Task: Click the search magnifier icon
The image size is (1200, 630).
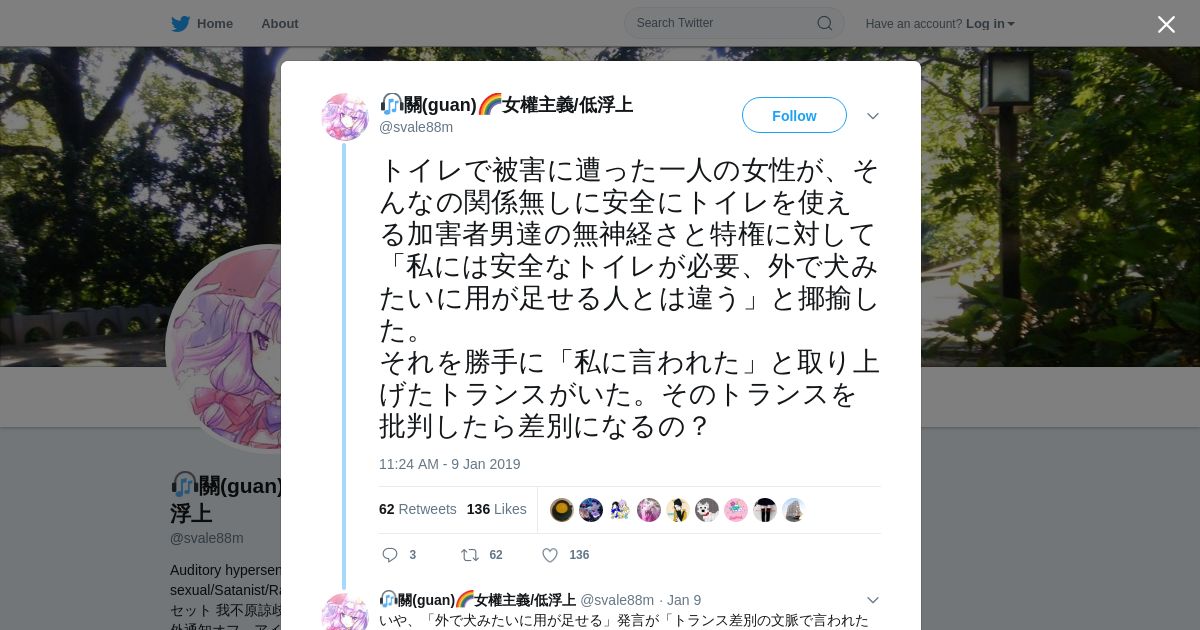Action: [825, 23]
